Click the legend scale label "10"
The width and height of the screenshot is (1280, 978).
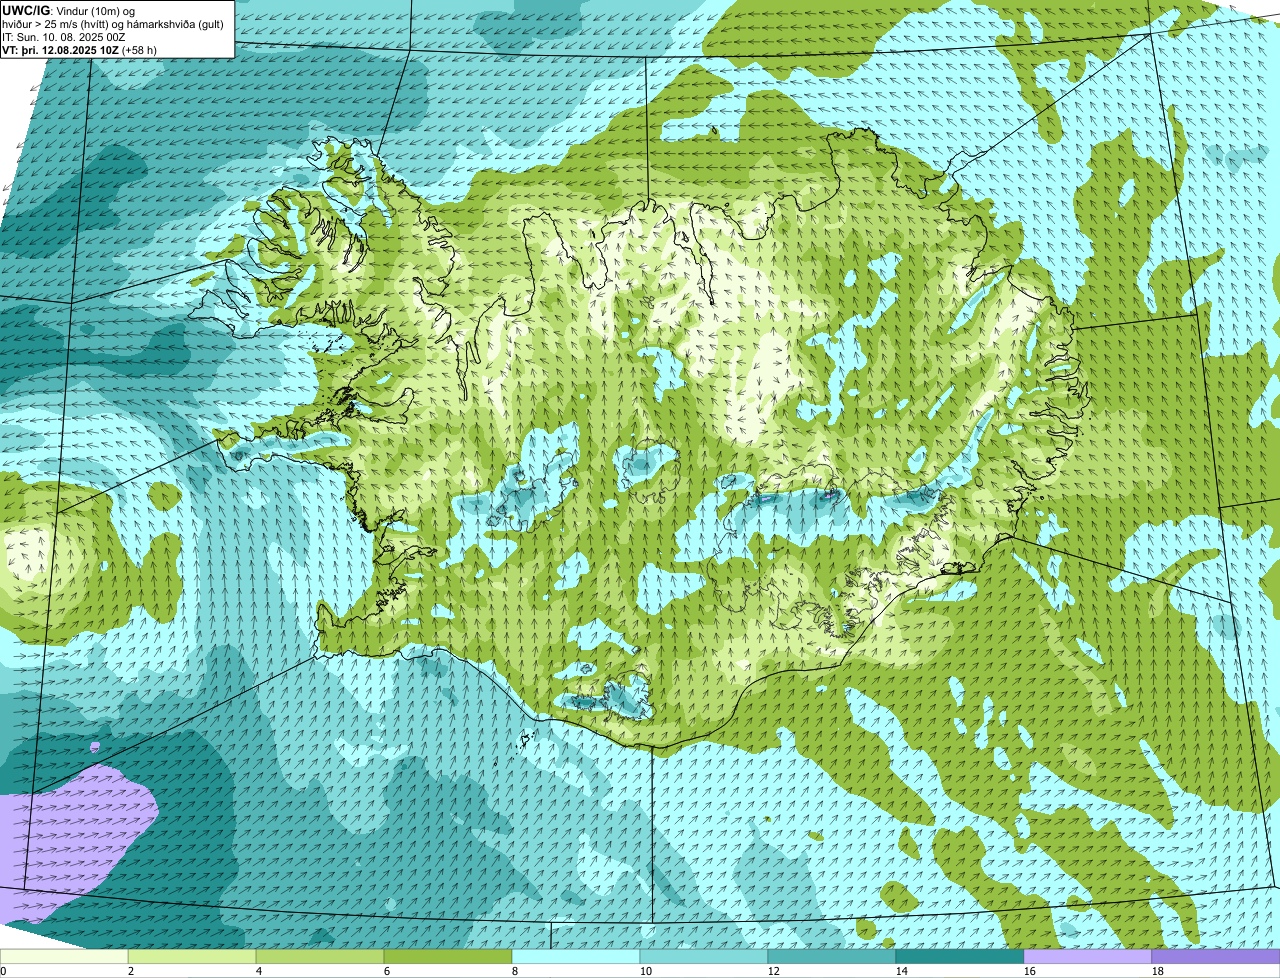point(646,971)
